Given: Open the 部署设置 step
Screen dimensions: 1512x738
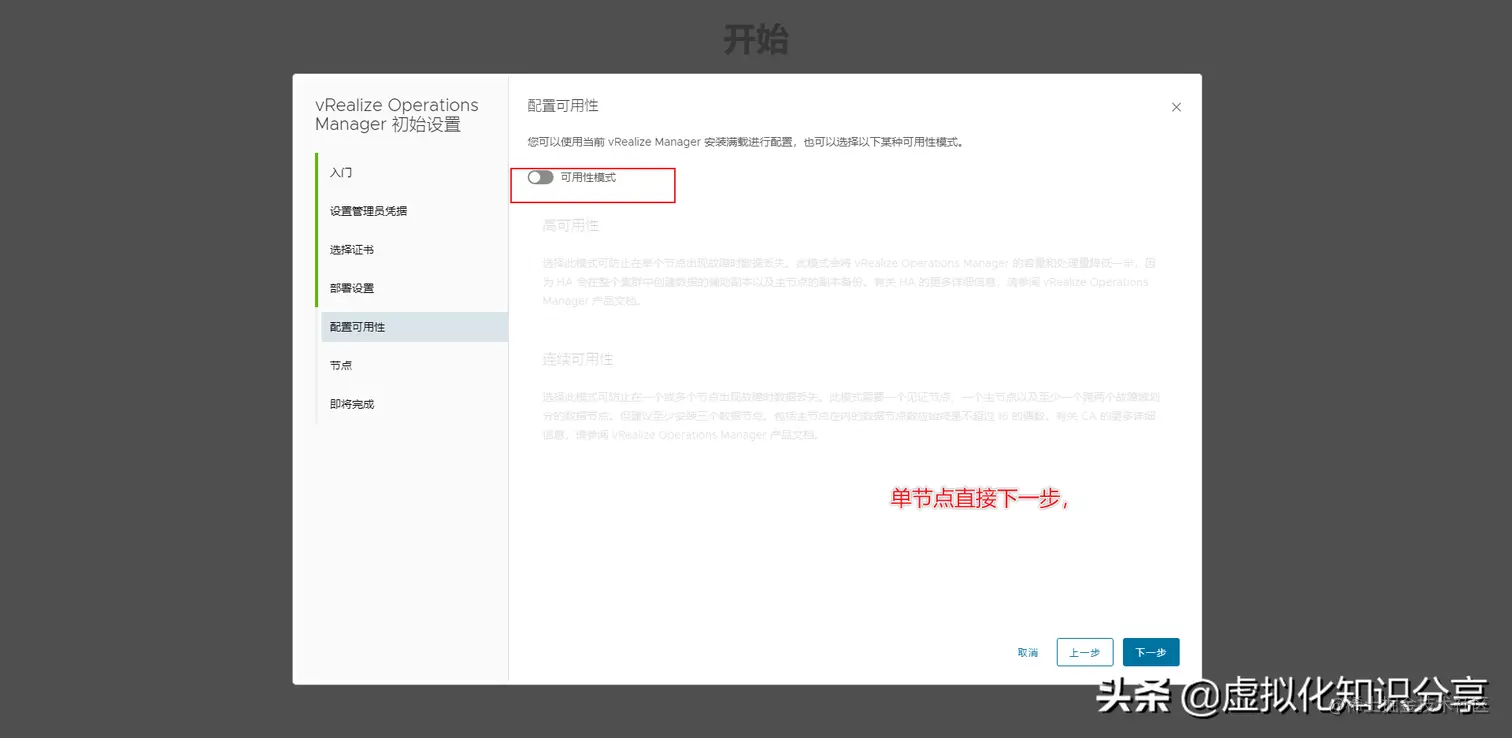Looking at the screenshot, I should click(x=352, y=287).
